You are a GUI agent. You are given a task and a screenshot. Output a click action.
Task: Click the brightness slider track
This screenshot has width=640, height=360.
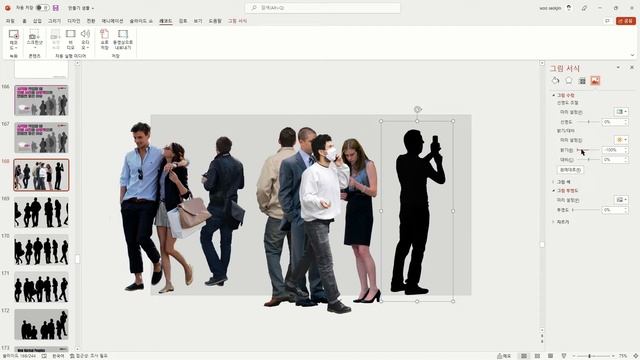(x=589, y=150)
